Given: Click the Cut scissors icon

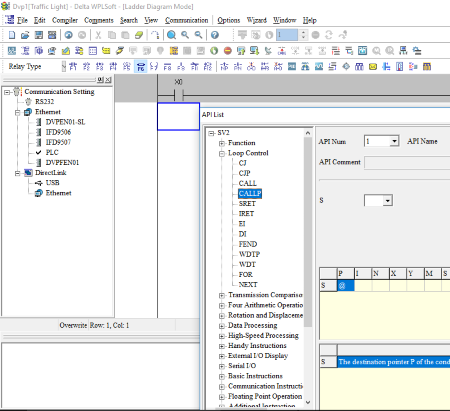Looking at the screenshot, I should pyautogui.click(x=98, y=35).
